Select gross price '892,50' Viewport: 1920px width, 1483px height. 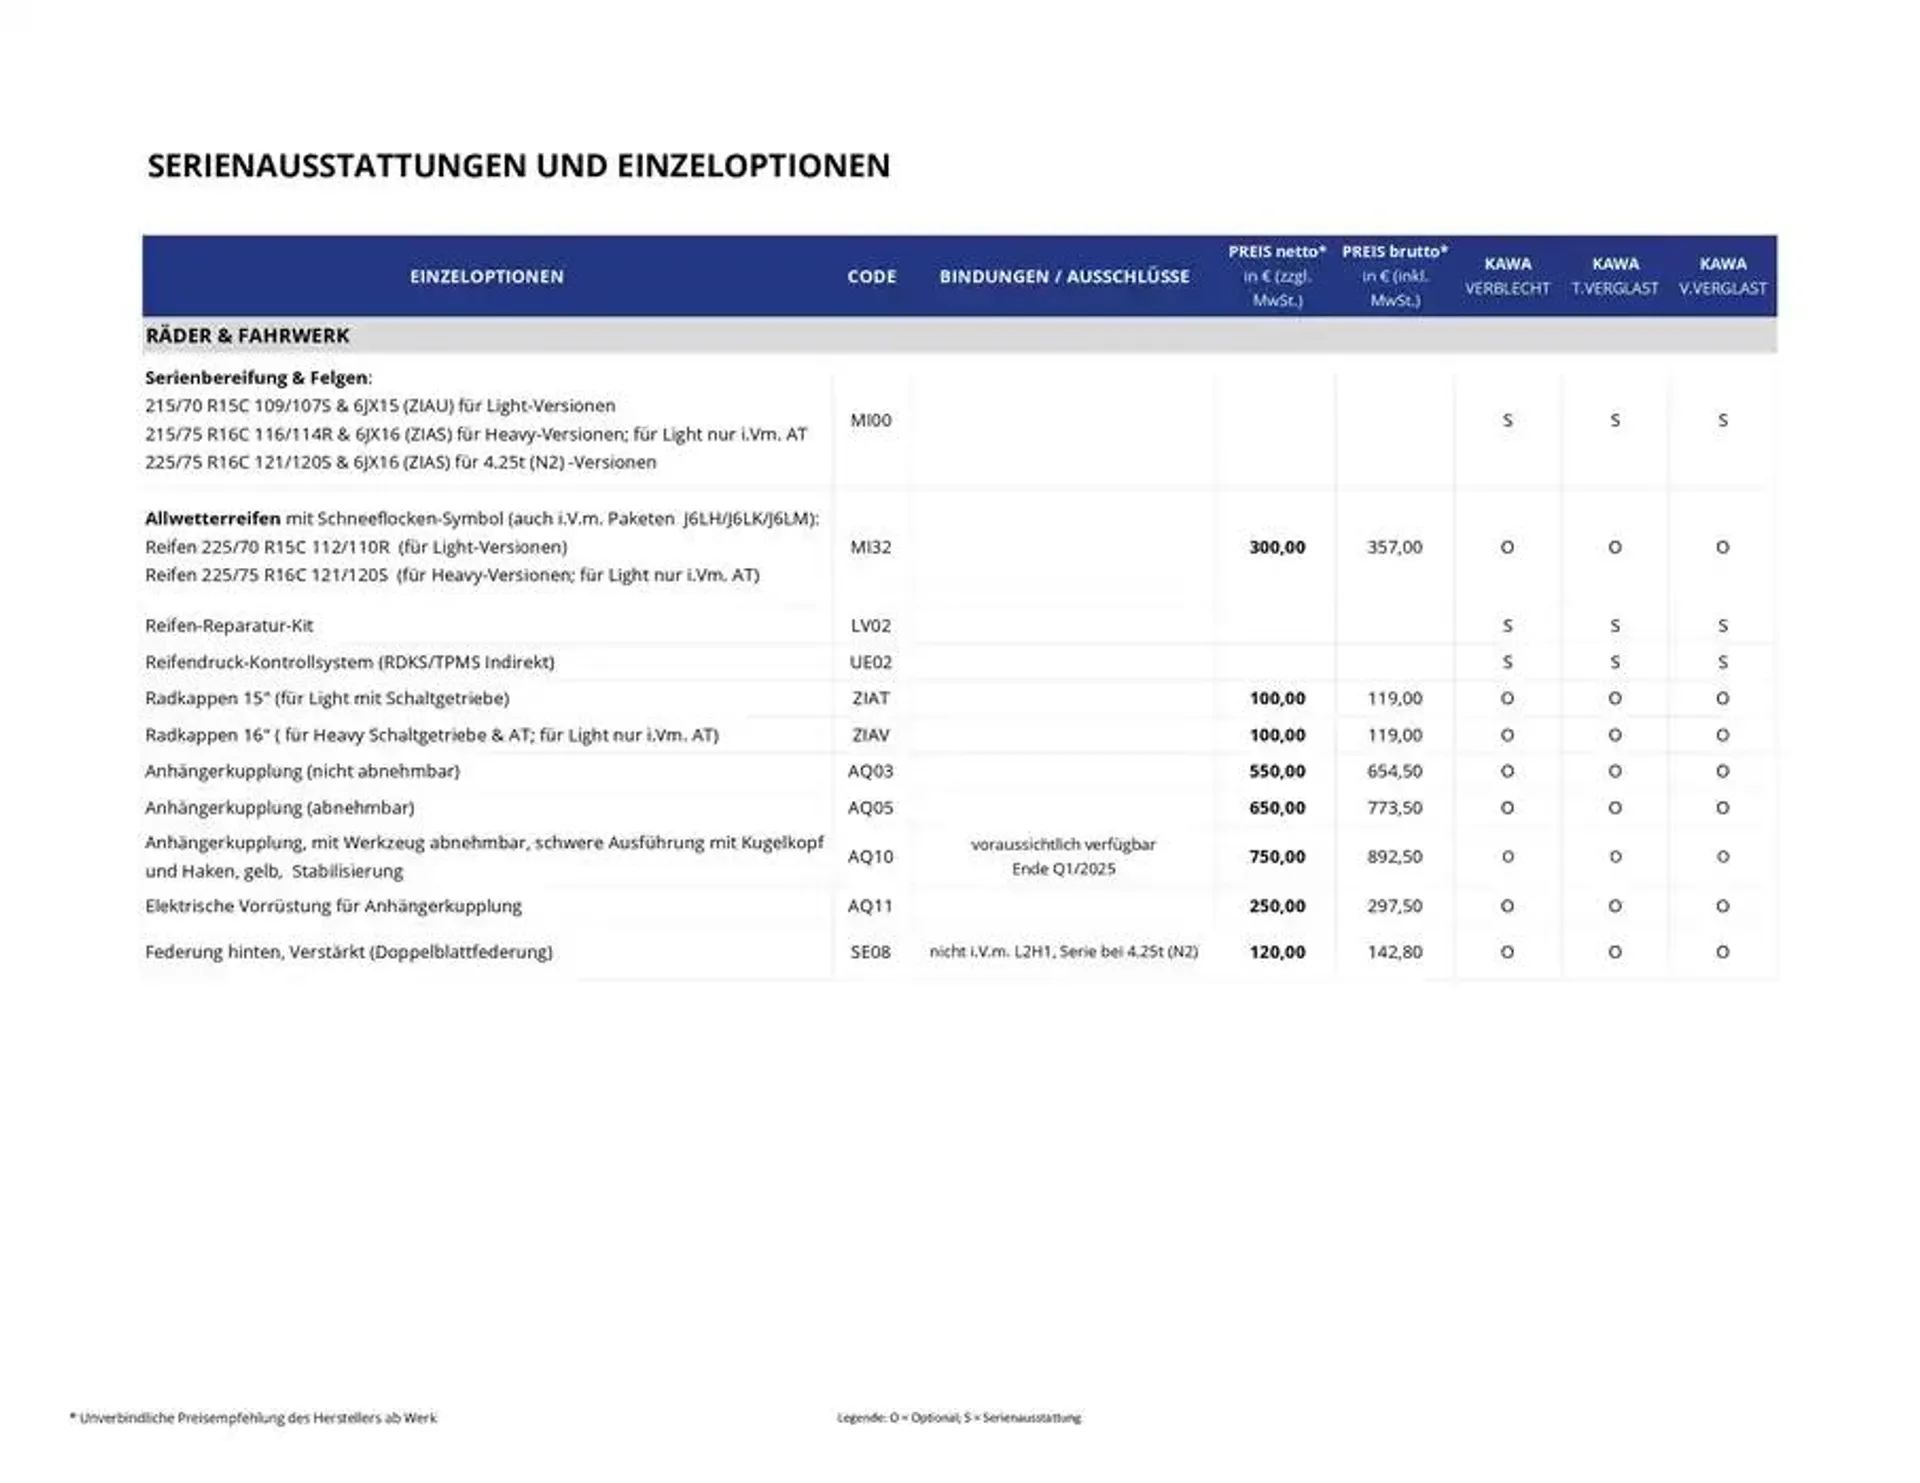[1394, 857]
